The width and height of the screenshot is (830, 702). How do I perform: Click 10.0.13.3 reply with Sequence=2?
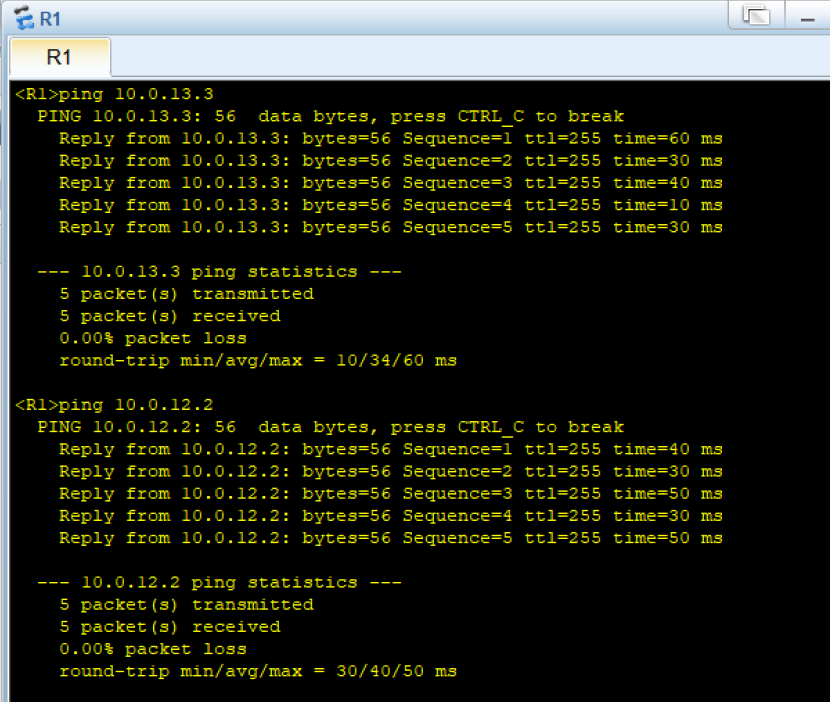coord(391,161)
